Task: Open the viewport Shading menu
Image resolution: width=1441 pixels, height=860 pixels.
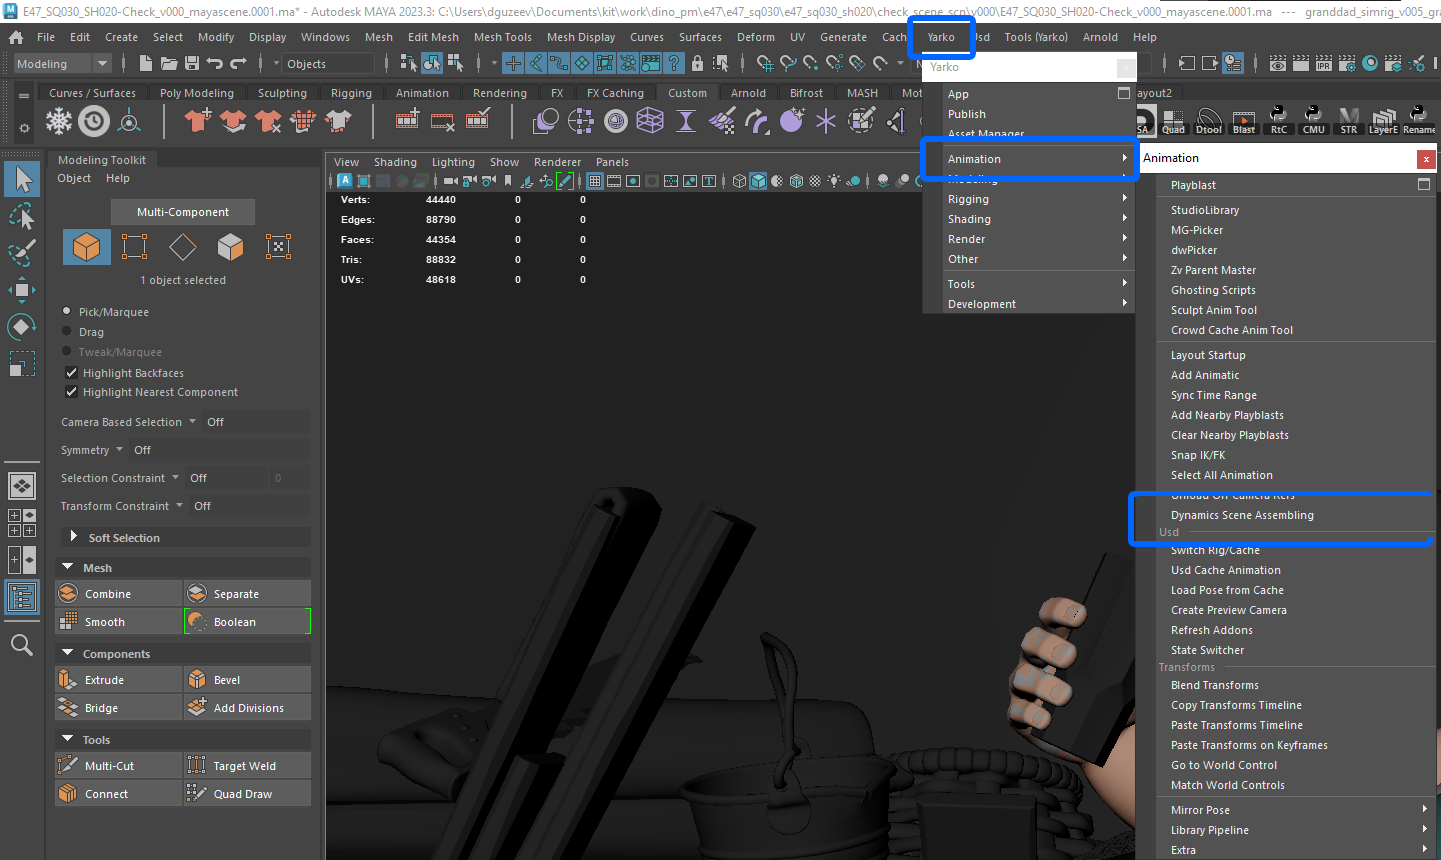Action: [395, 162]
